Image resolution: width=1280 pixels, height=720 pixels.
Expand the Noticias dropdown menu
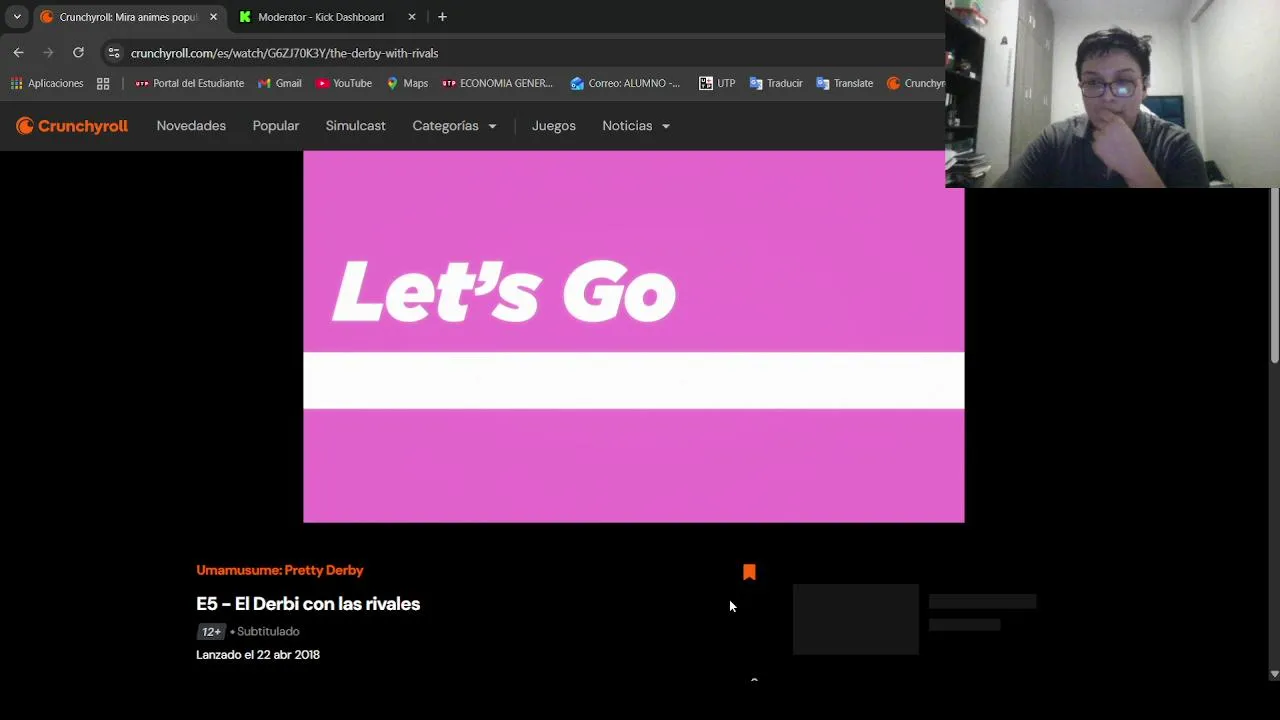point(636,126)
